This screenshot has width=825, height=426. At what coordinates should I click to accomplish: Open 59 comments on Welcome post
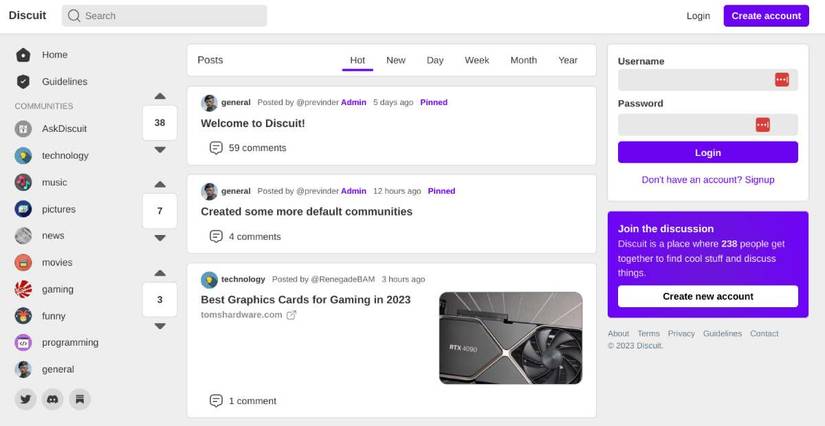tap(257, 148)
